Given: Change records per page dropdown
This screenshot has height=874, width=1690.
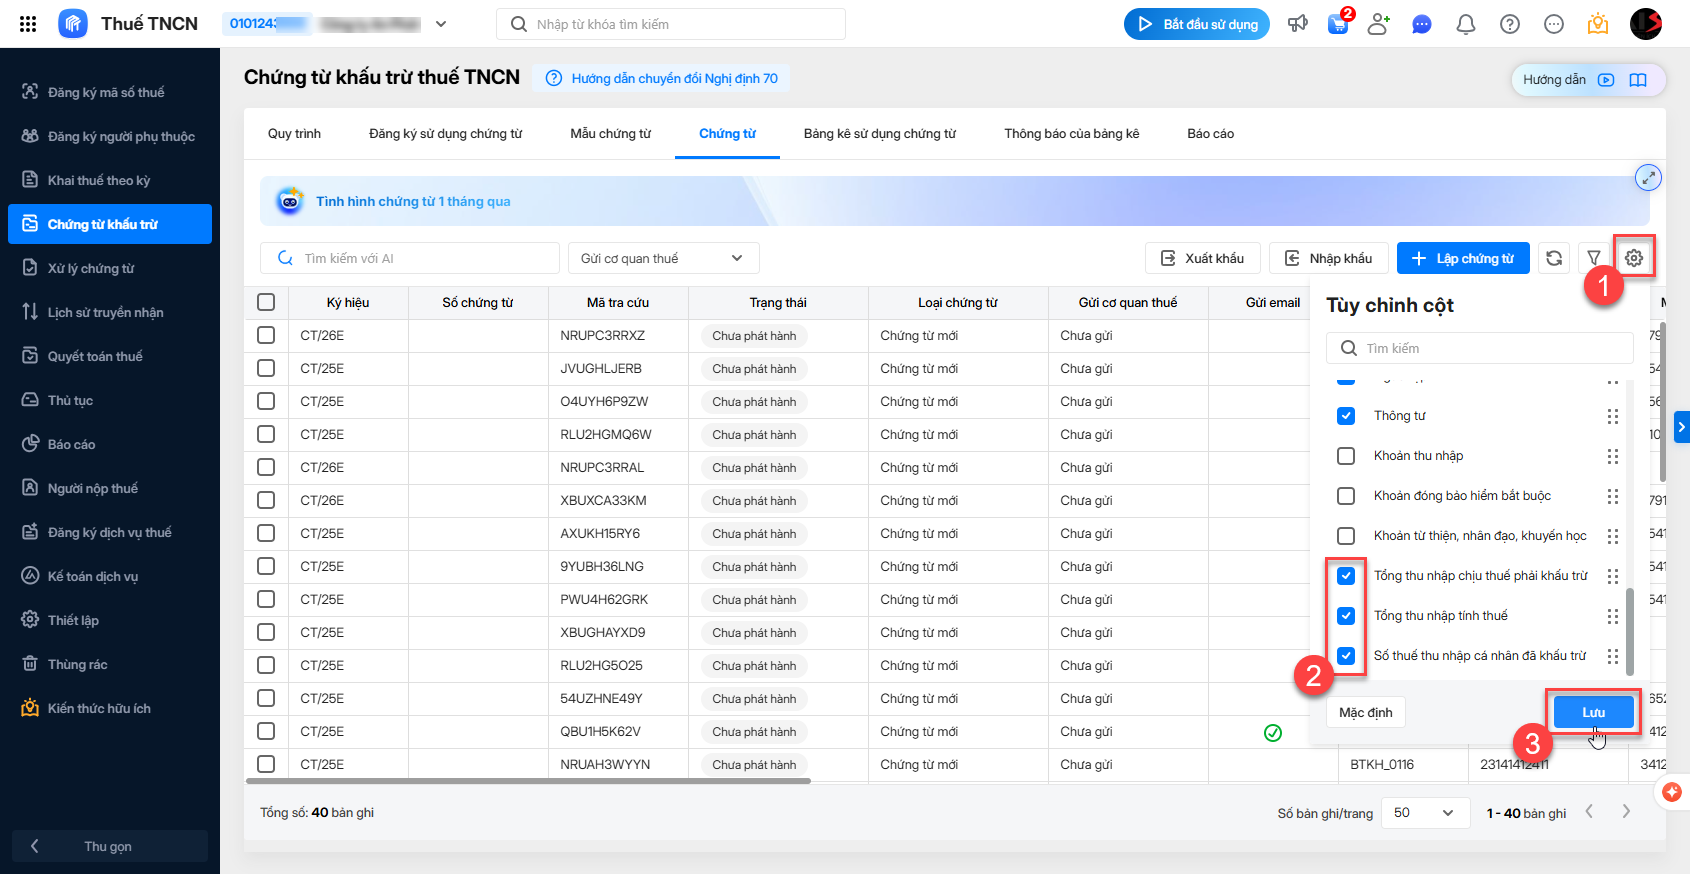Looking at the screenshot, I should [1424, 813].
